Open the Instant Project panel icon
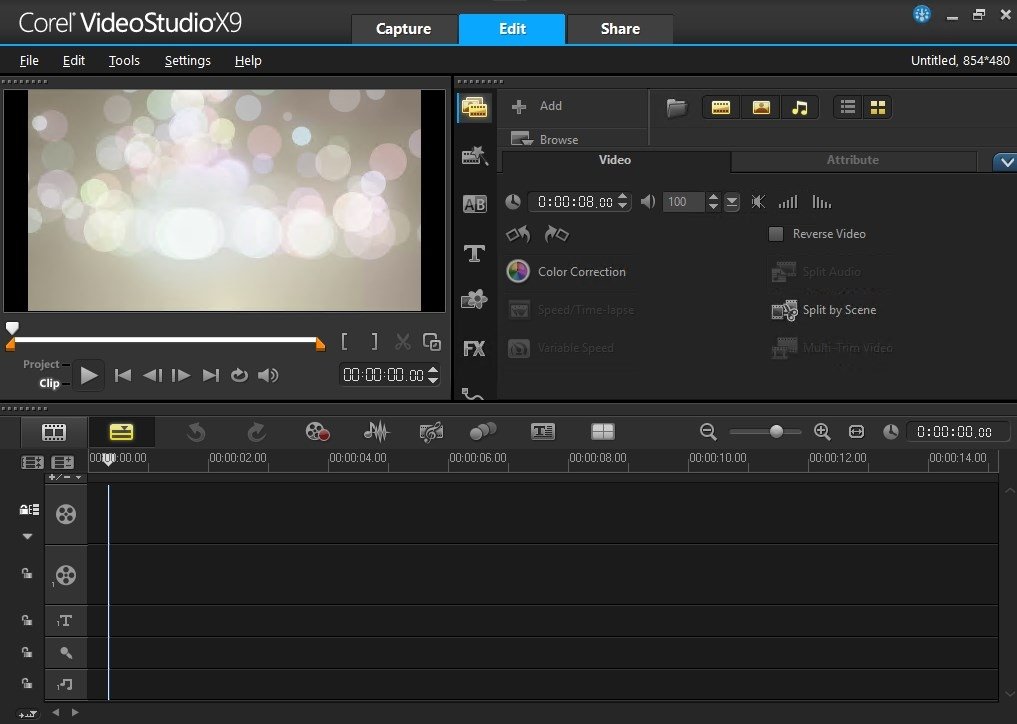Image resolution: width=1017 pixels, height=724 pixels. pyautogui.click(x=474, y=156)
